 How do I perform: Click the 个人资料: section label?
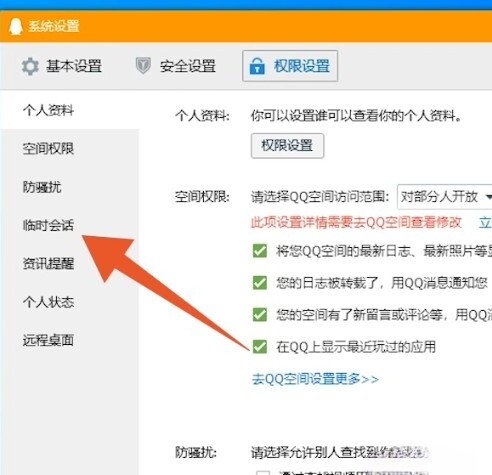[x=202, y=116]
